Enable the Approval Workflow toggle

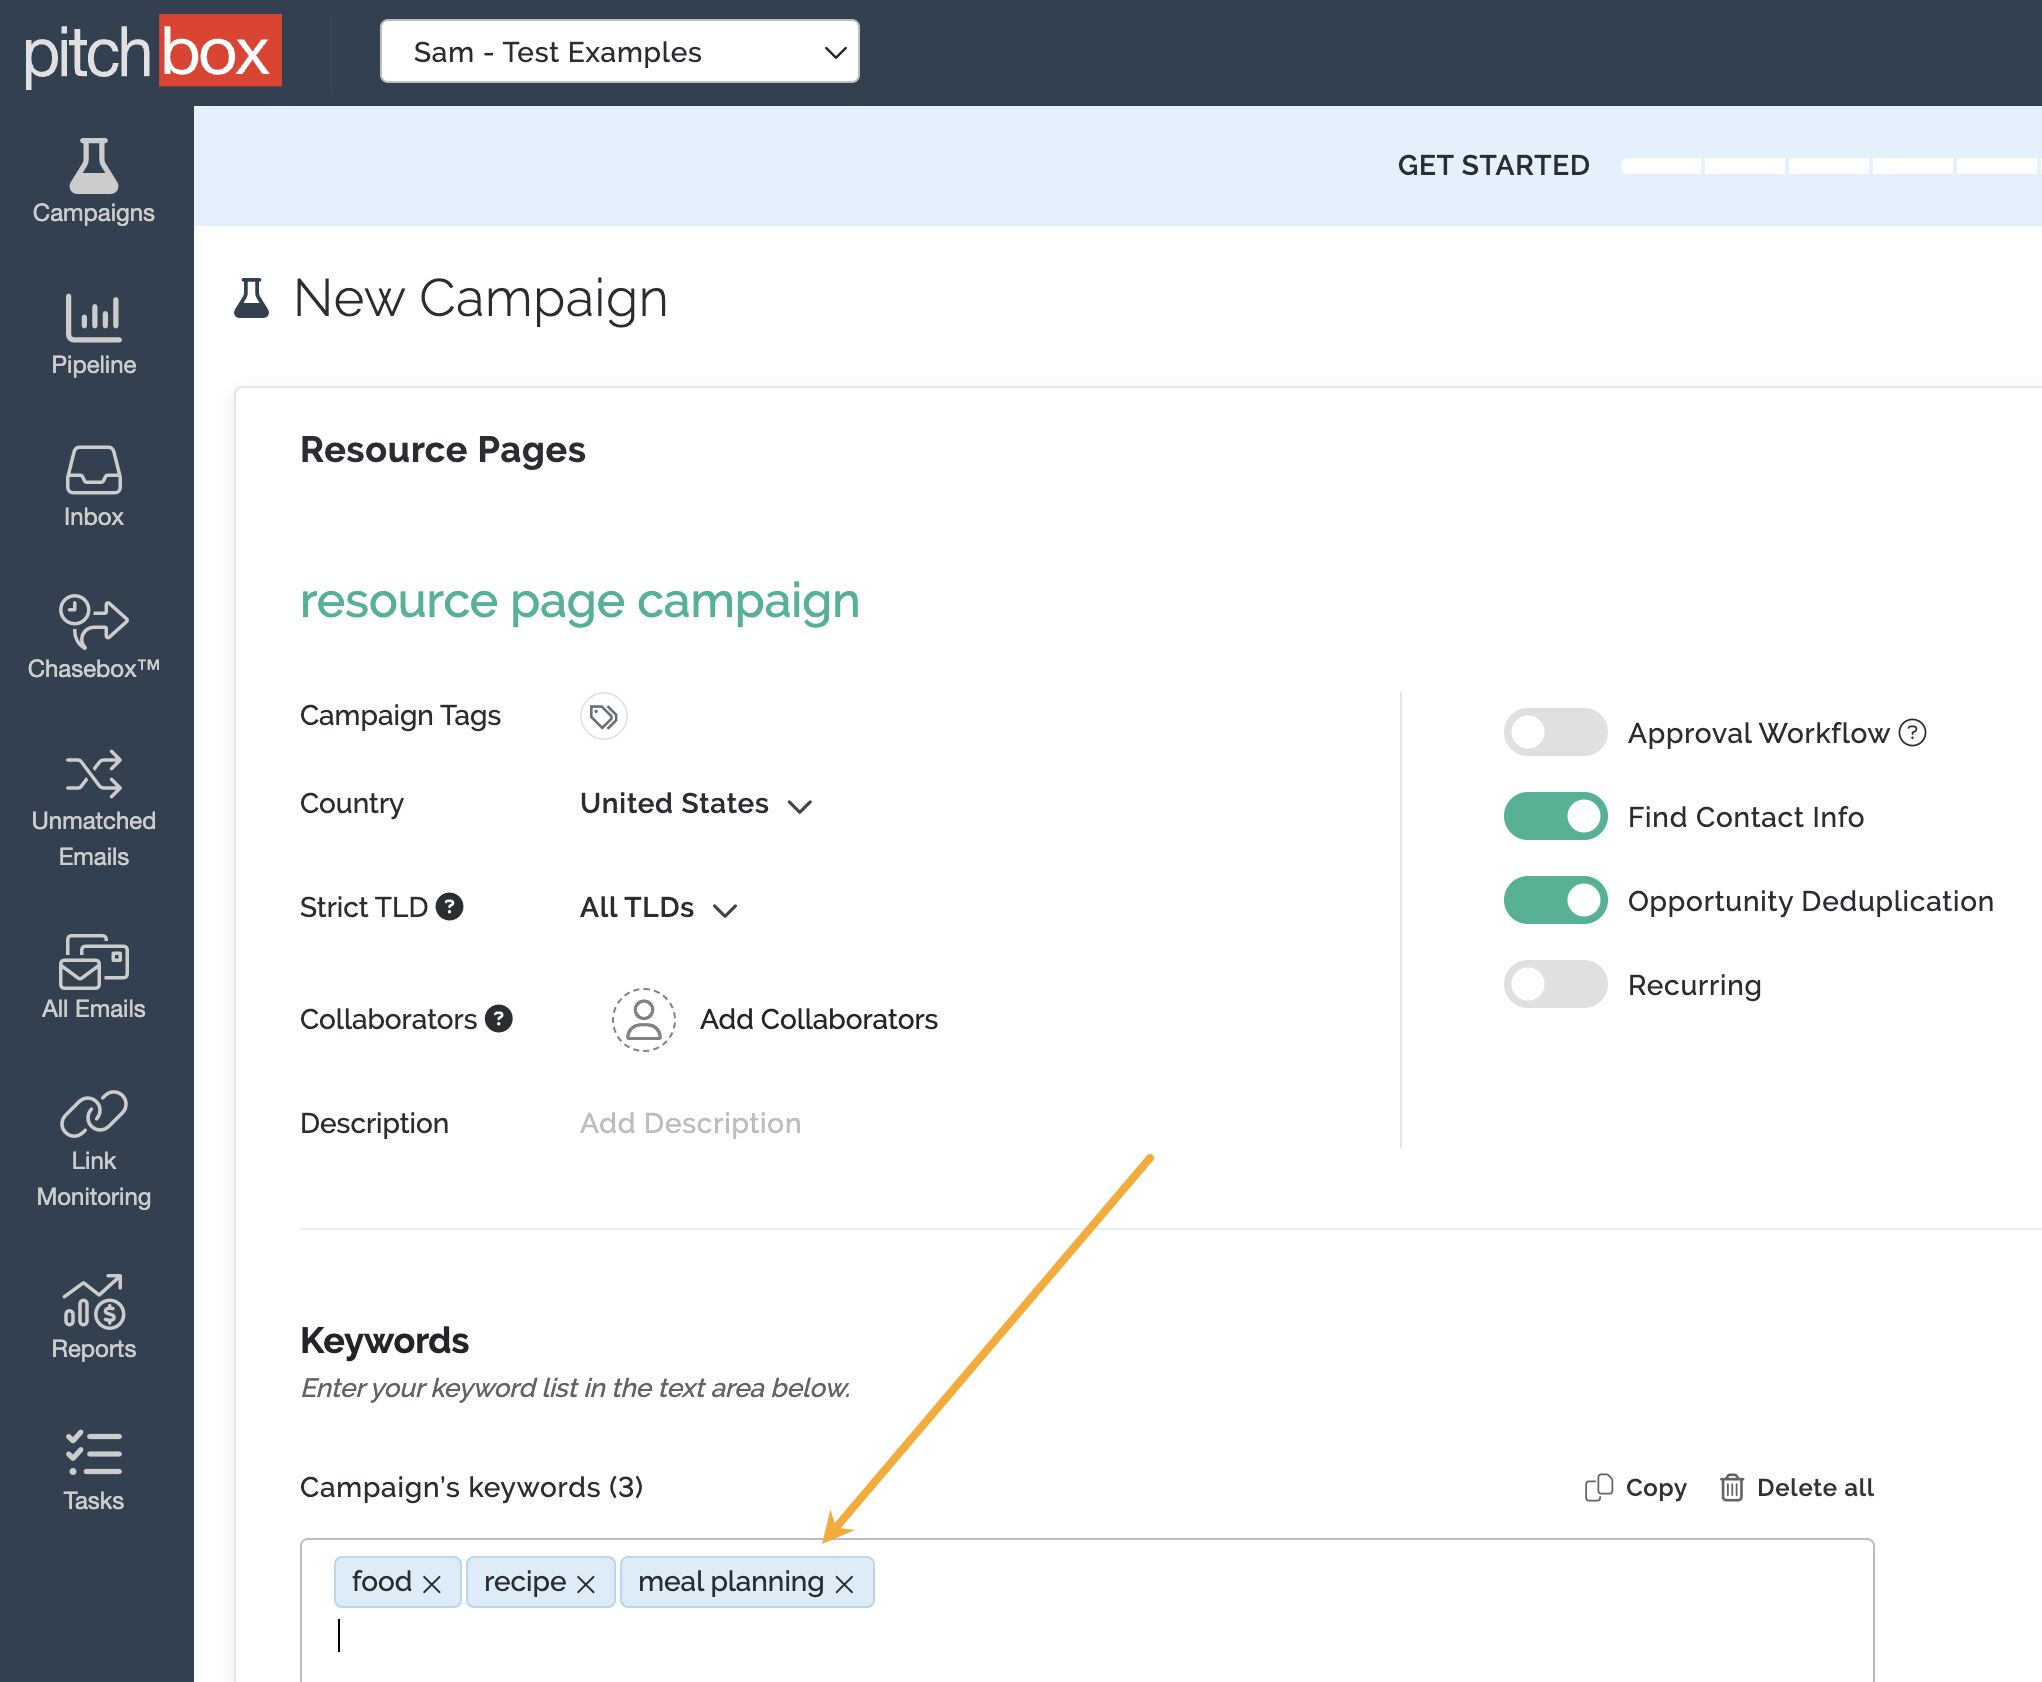tap(1554, 732)
